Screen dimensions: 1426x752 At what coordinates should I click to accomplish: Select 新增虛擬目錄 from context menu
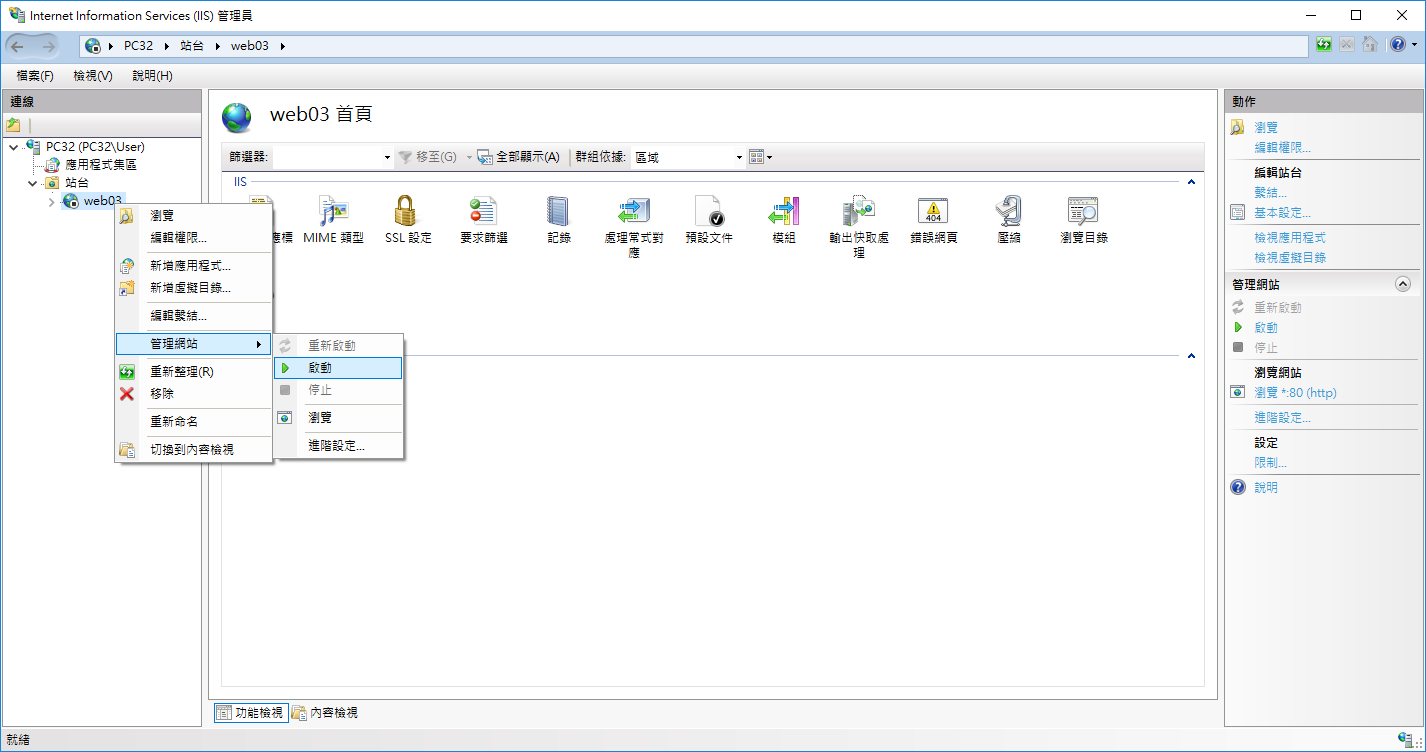190,288
